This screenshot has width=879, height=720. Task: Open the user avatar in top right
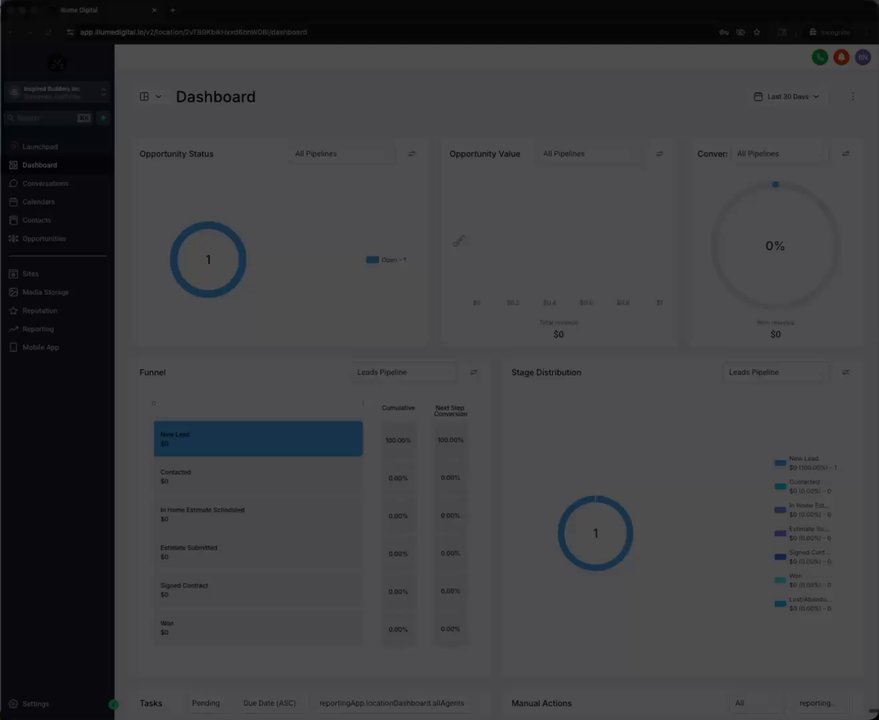pyautogui.click(x=863, y=57)
